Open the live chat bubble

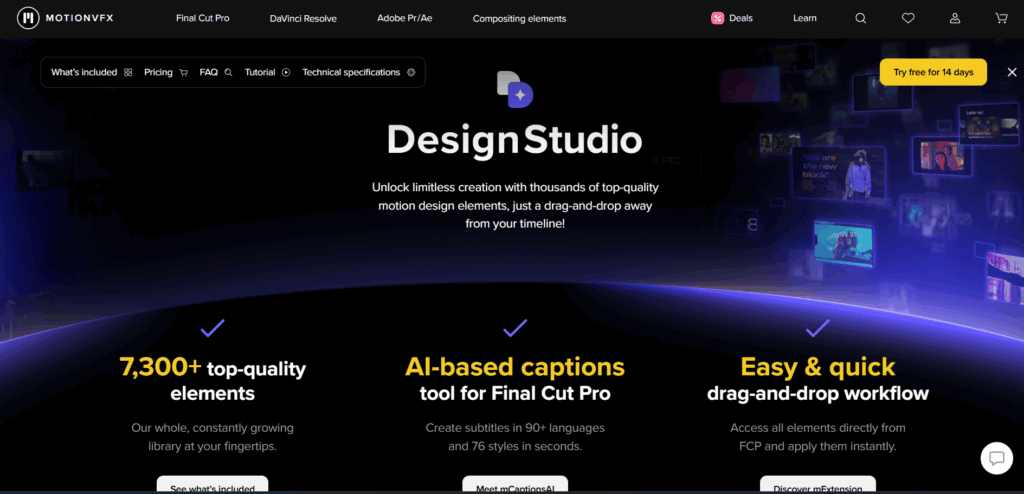point(996,459)
